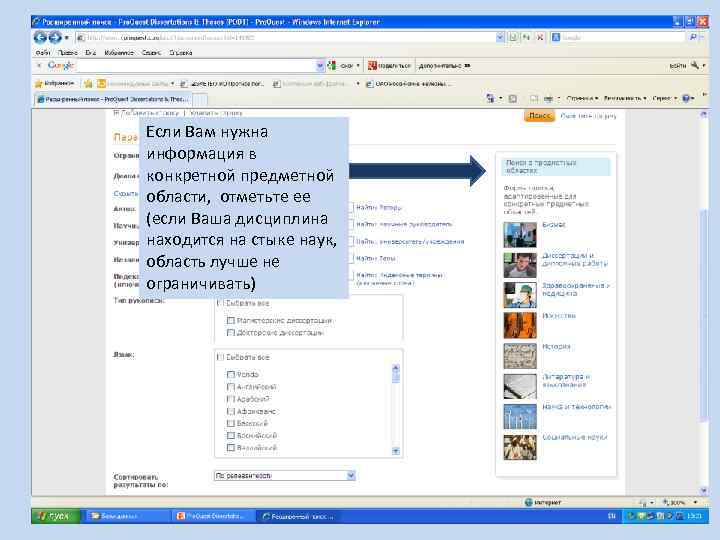
Task: Click the 'Найти авторы' lookup link
Action: click(378, 208)
